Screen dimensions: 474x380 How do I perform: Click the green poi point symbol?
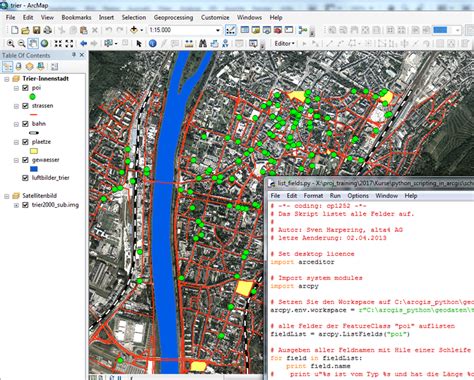coord(32,97)
